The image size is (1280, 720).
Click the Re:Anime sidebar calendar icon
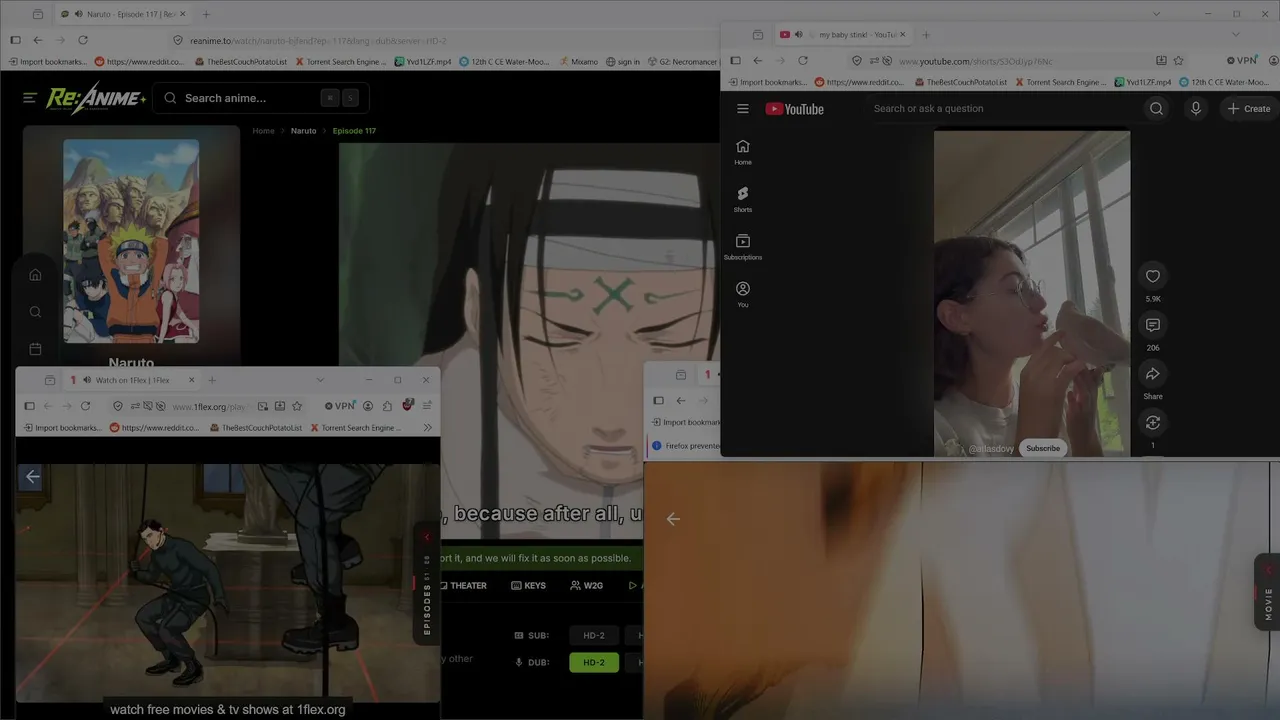coord(35,349)
